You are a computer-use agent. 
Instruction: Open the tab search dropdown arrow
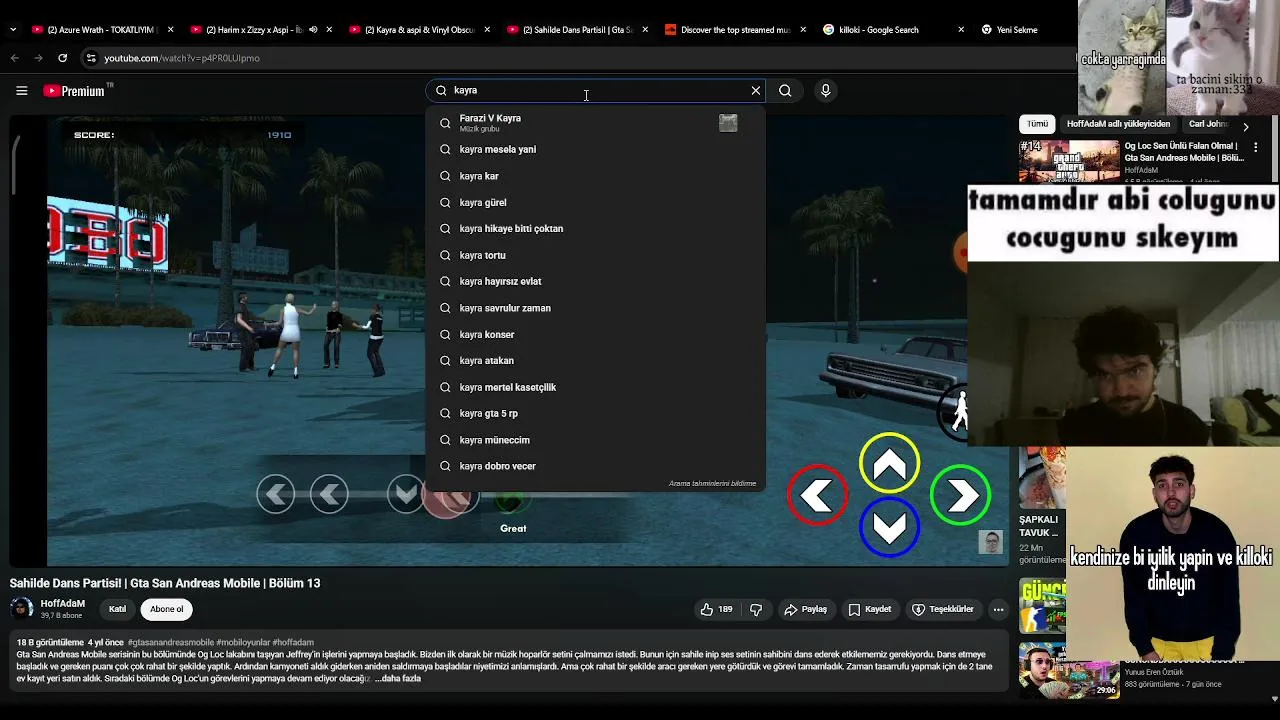[12, 30]
